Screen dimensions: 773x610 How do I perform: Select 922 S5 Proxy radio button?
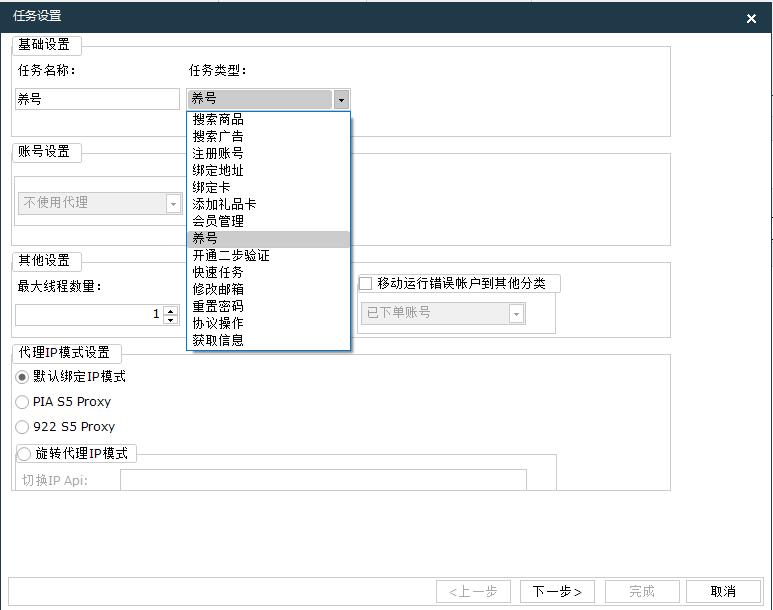pyautogui.click(x=22, y=427)
